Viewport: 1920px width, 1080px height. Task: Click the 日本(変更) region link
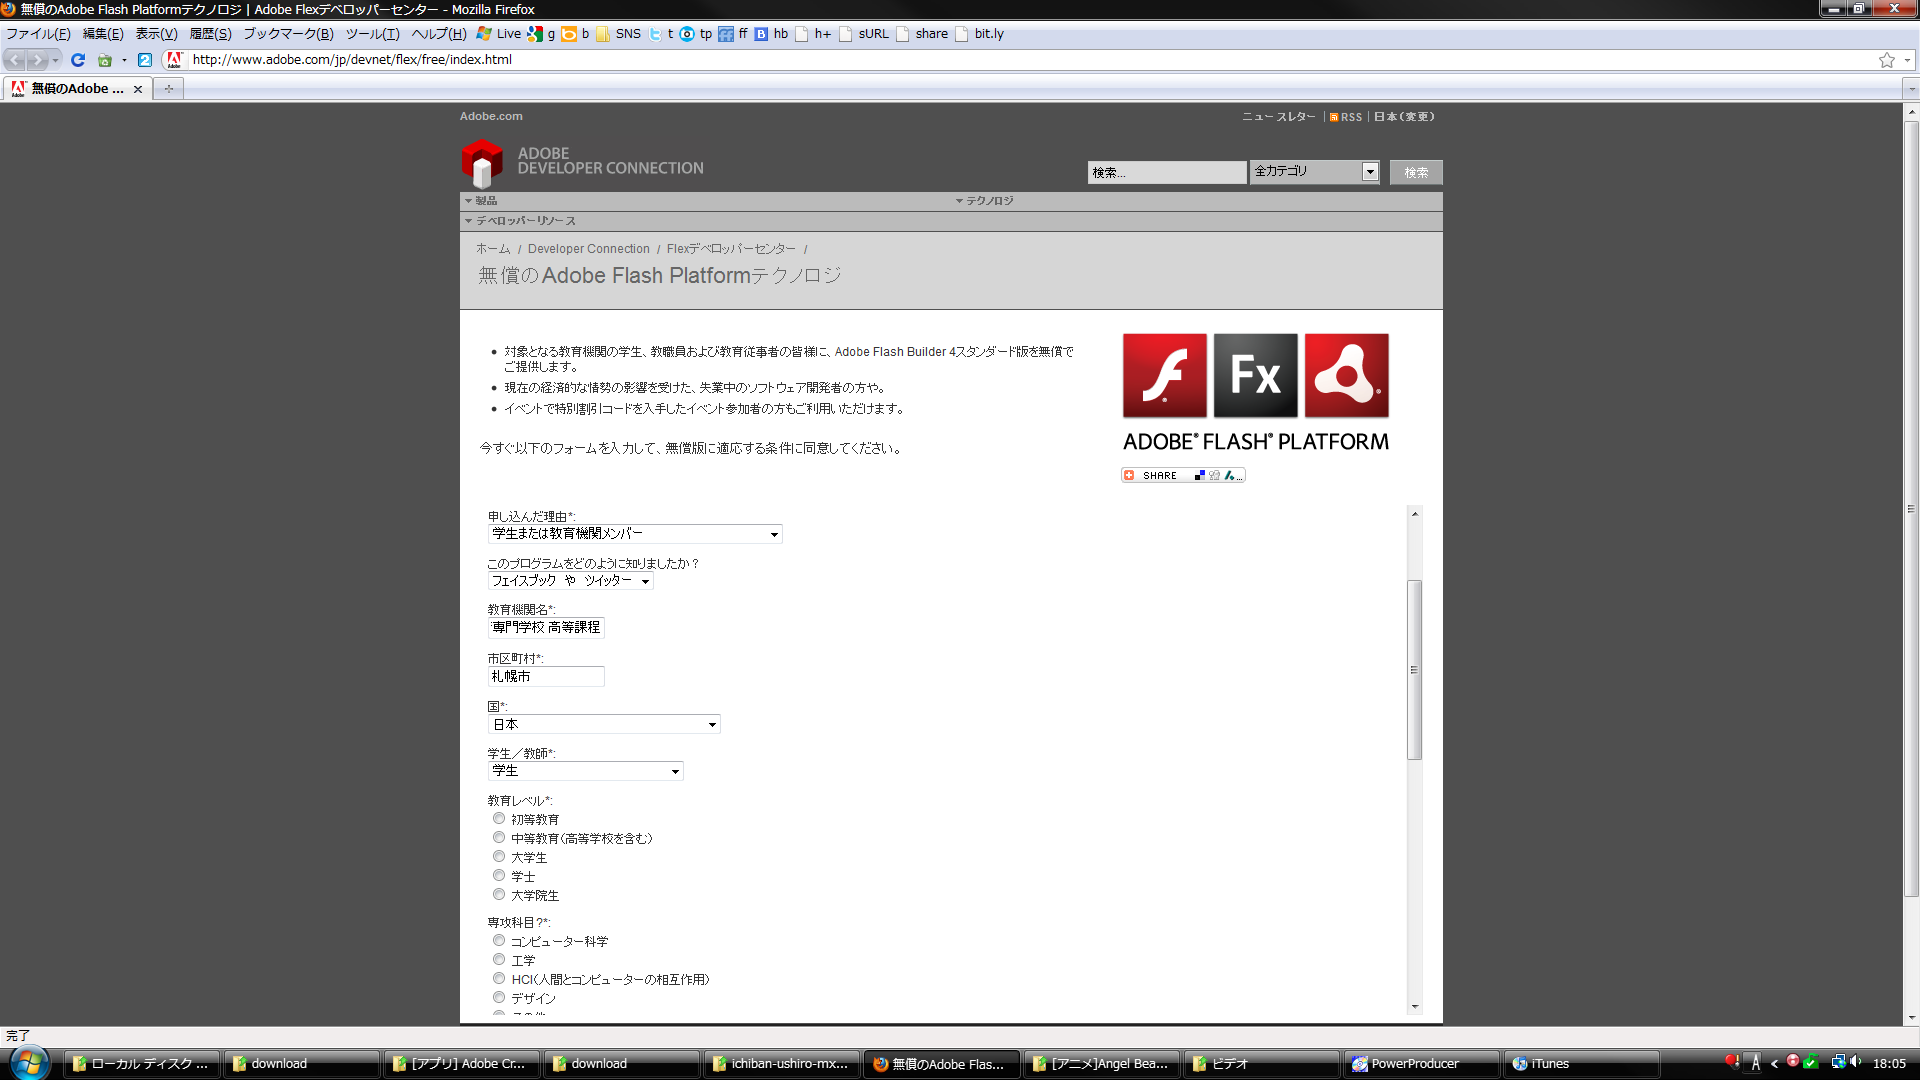[x=1404, y=117]
